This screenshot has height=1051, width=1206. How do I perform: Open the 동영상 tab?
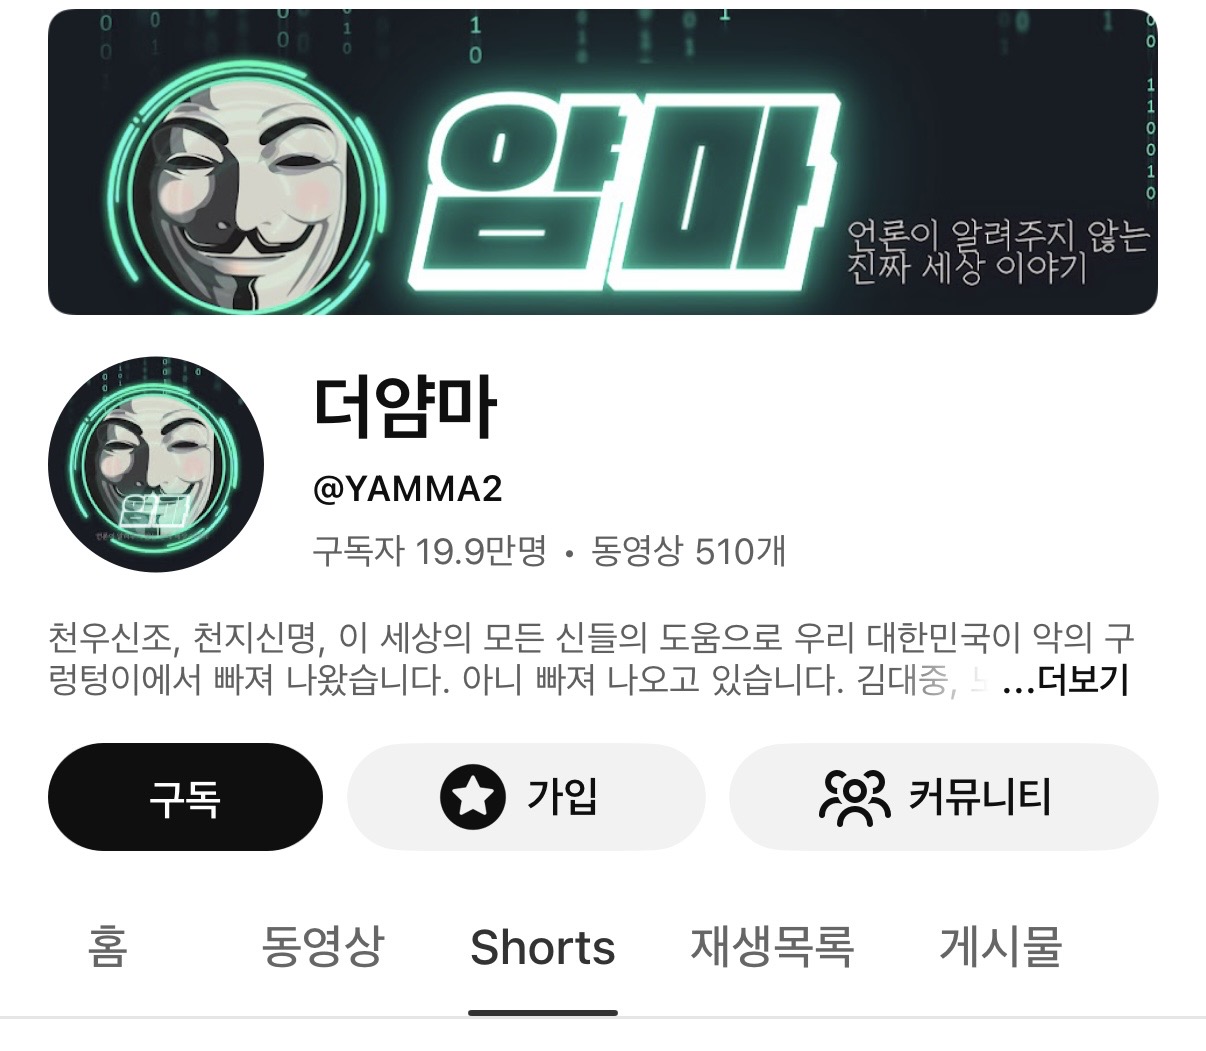[x=322, y=946]
